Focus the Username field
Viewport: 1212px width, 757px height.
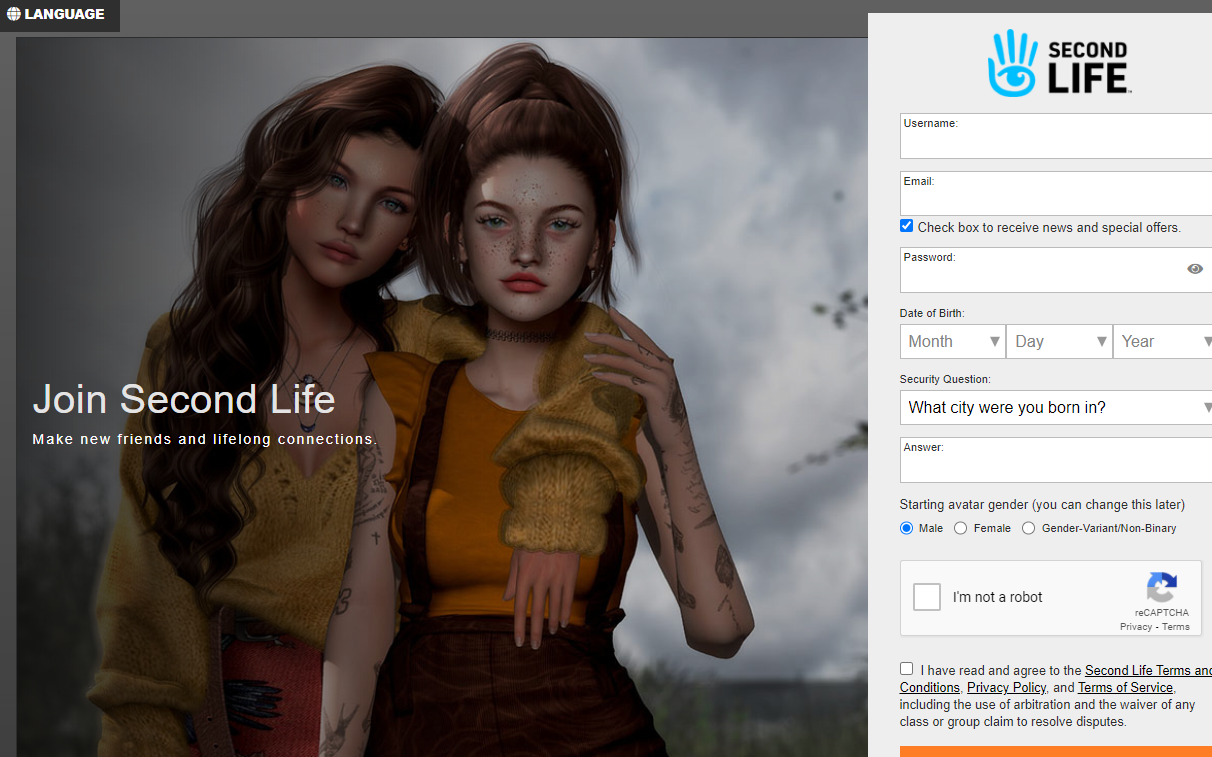tap(1056, 136)
